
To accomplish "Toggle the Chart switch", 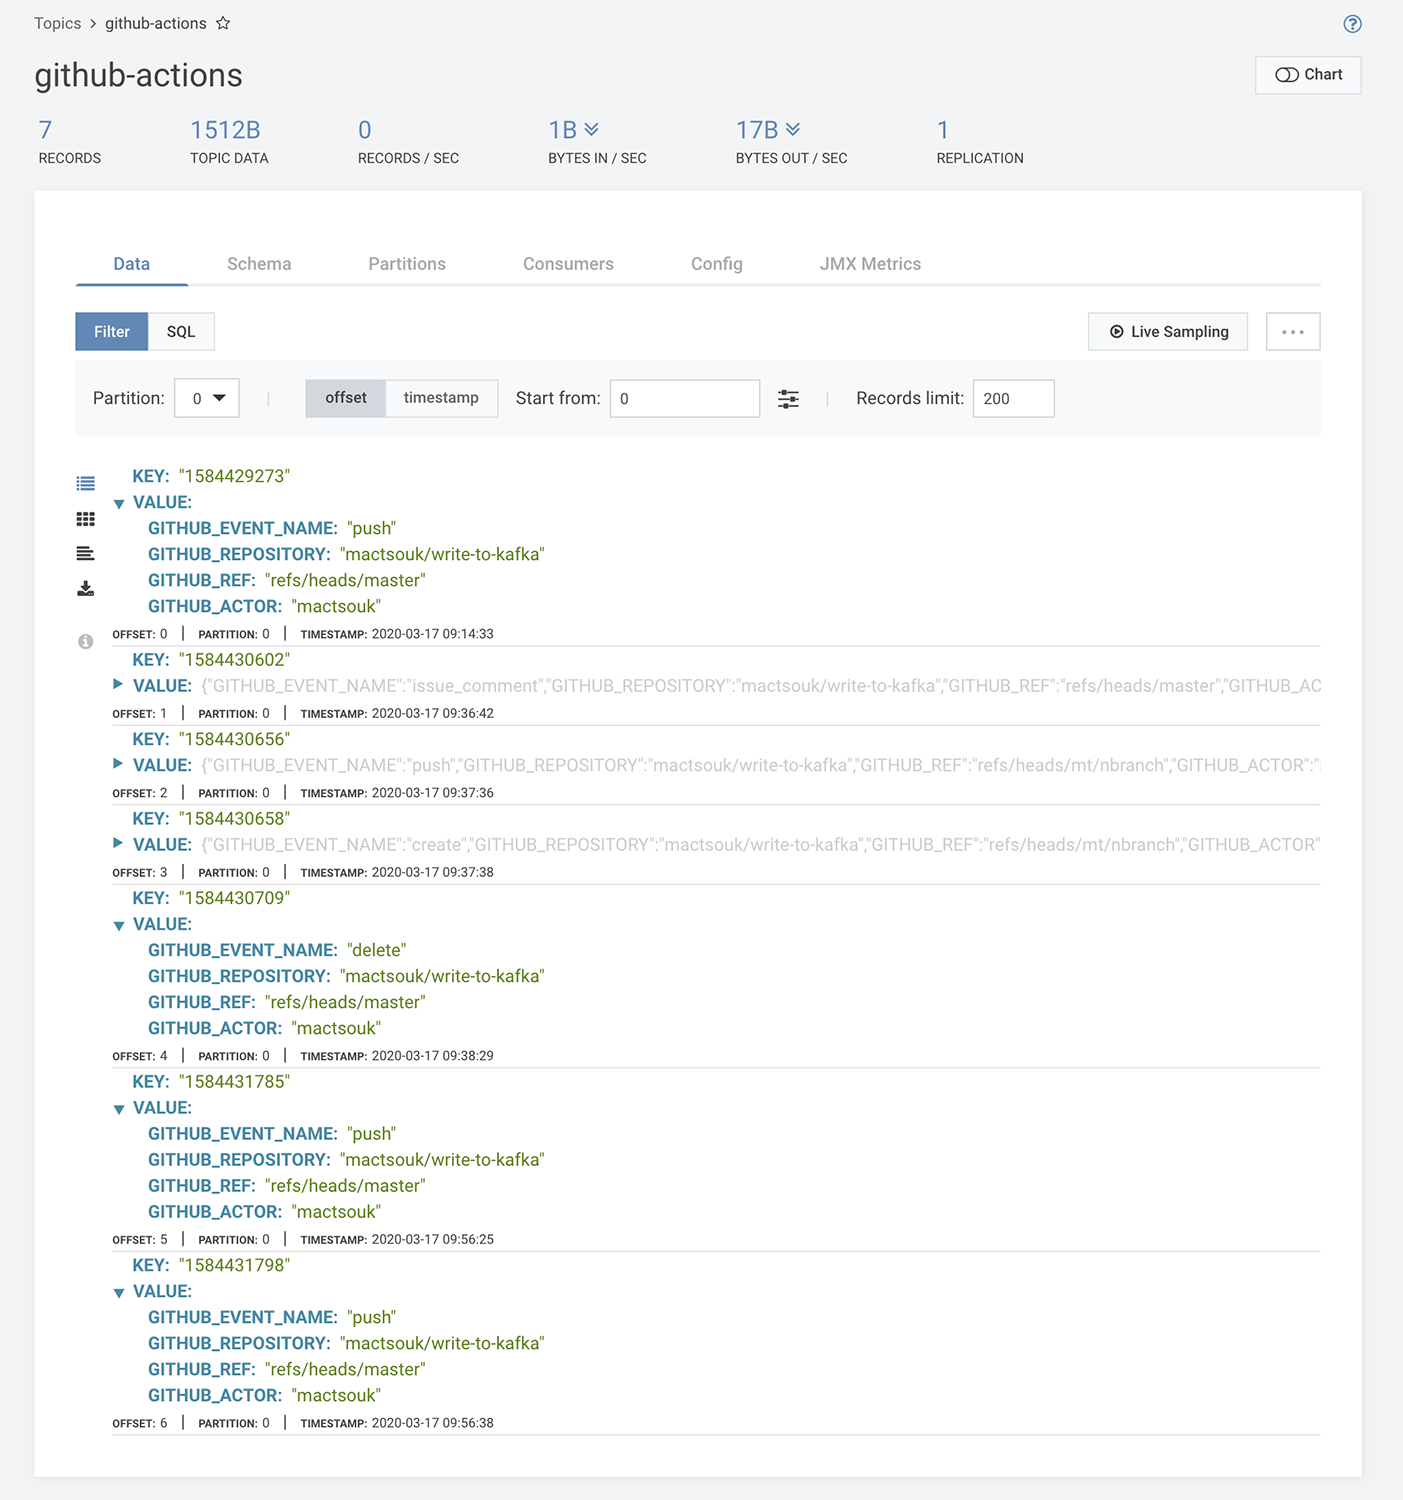I will coord(1308,75).
